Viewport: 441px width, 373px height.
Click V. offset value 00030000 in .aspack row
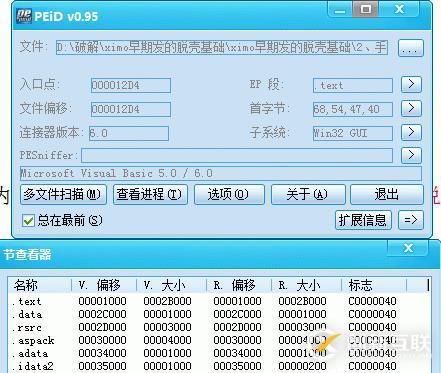[102, 340]
